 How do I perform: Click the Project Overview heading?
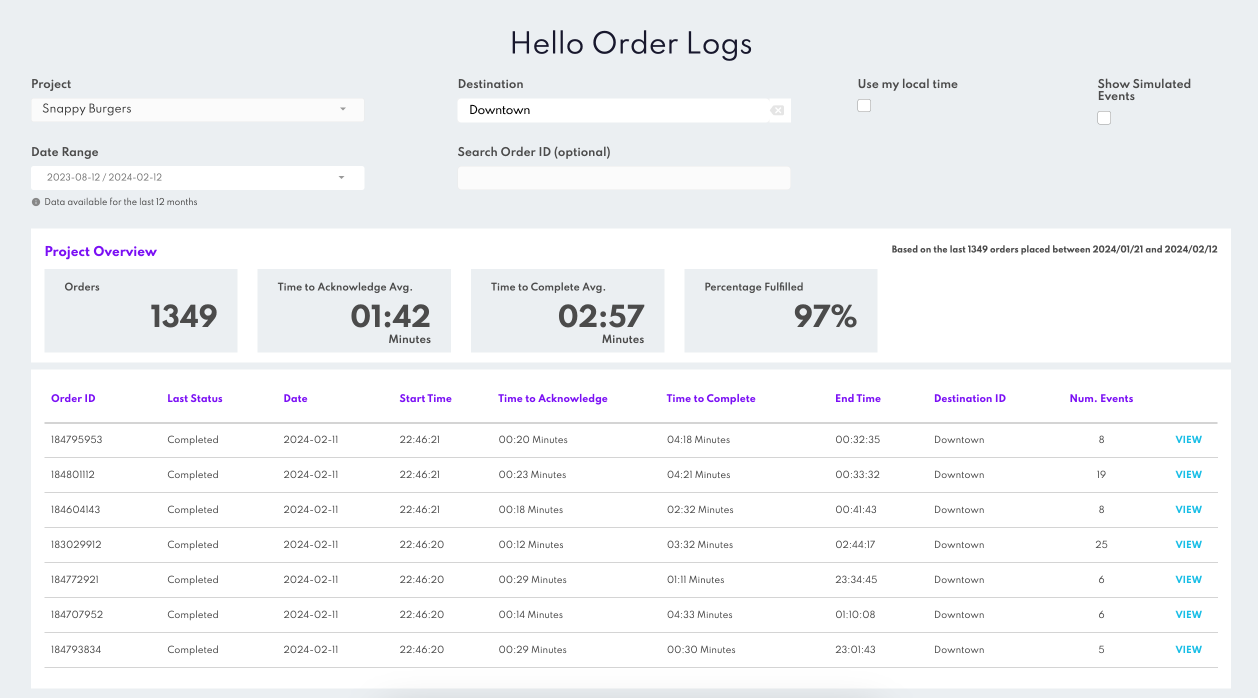click(x=101, y=252)
